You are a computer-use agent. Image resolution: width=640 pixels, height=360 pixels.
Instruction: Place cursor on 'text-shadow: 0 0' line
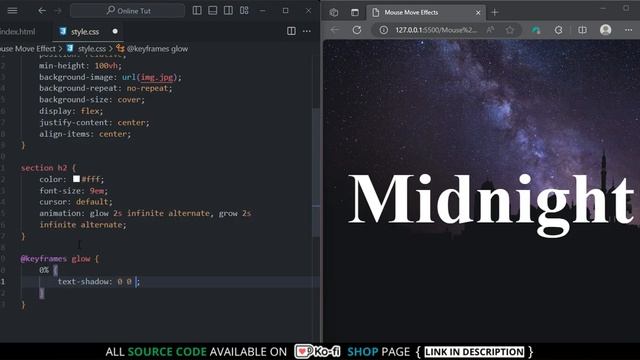[x=99, y=282]
